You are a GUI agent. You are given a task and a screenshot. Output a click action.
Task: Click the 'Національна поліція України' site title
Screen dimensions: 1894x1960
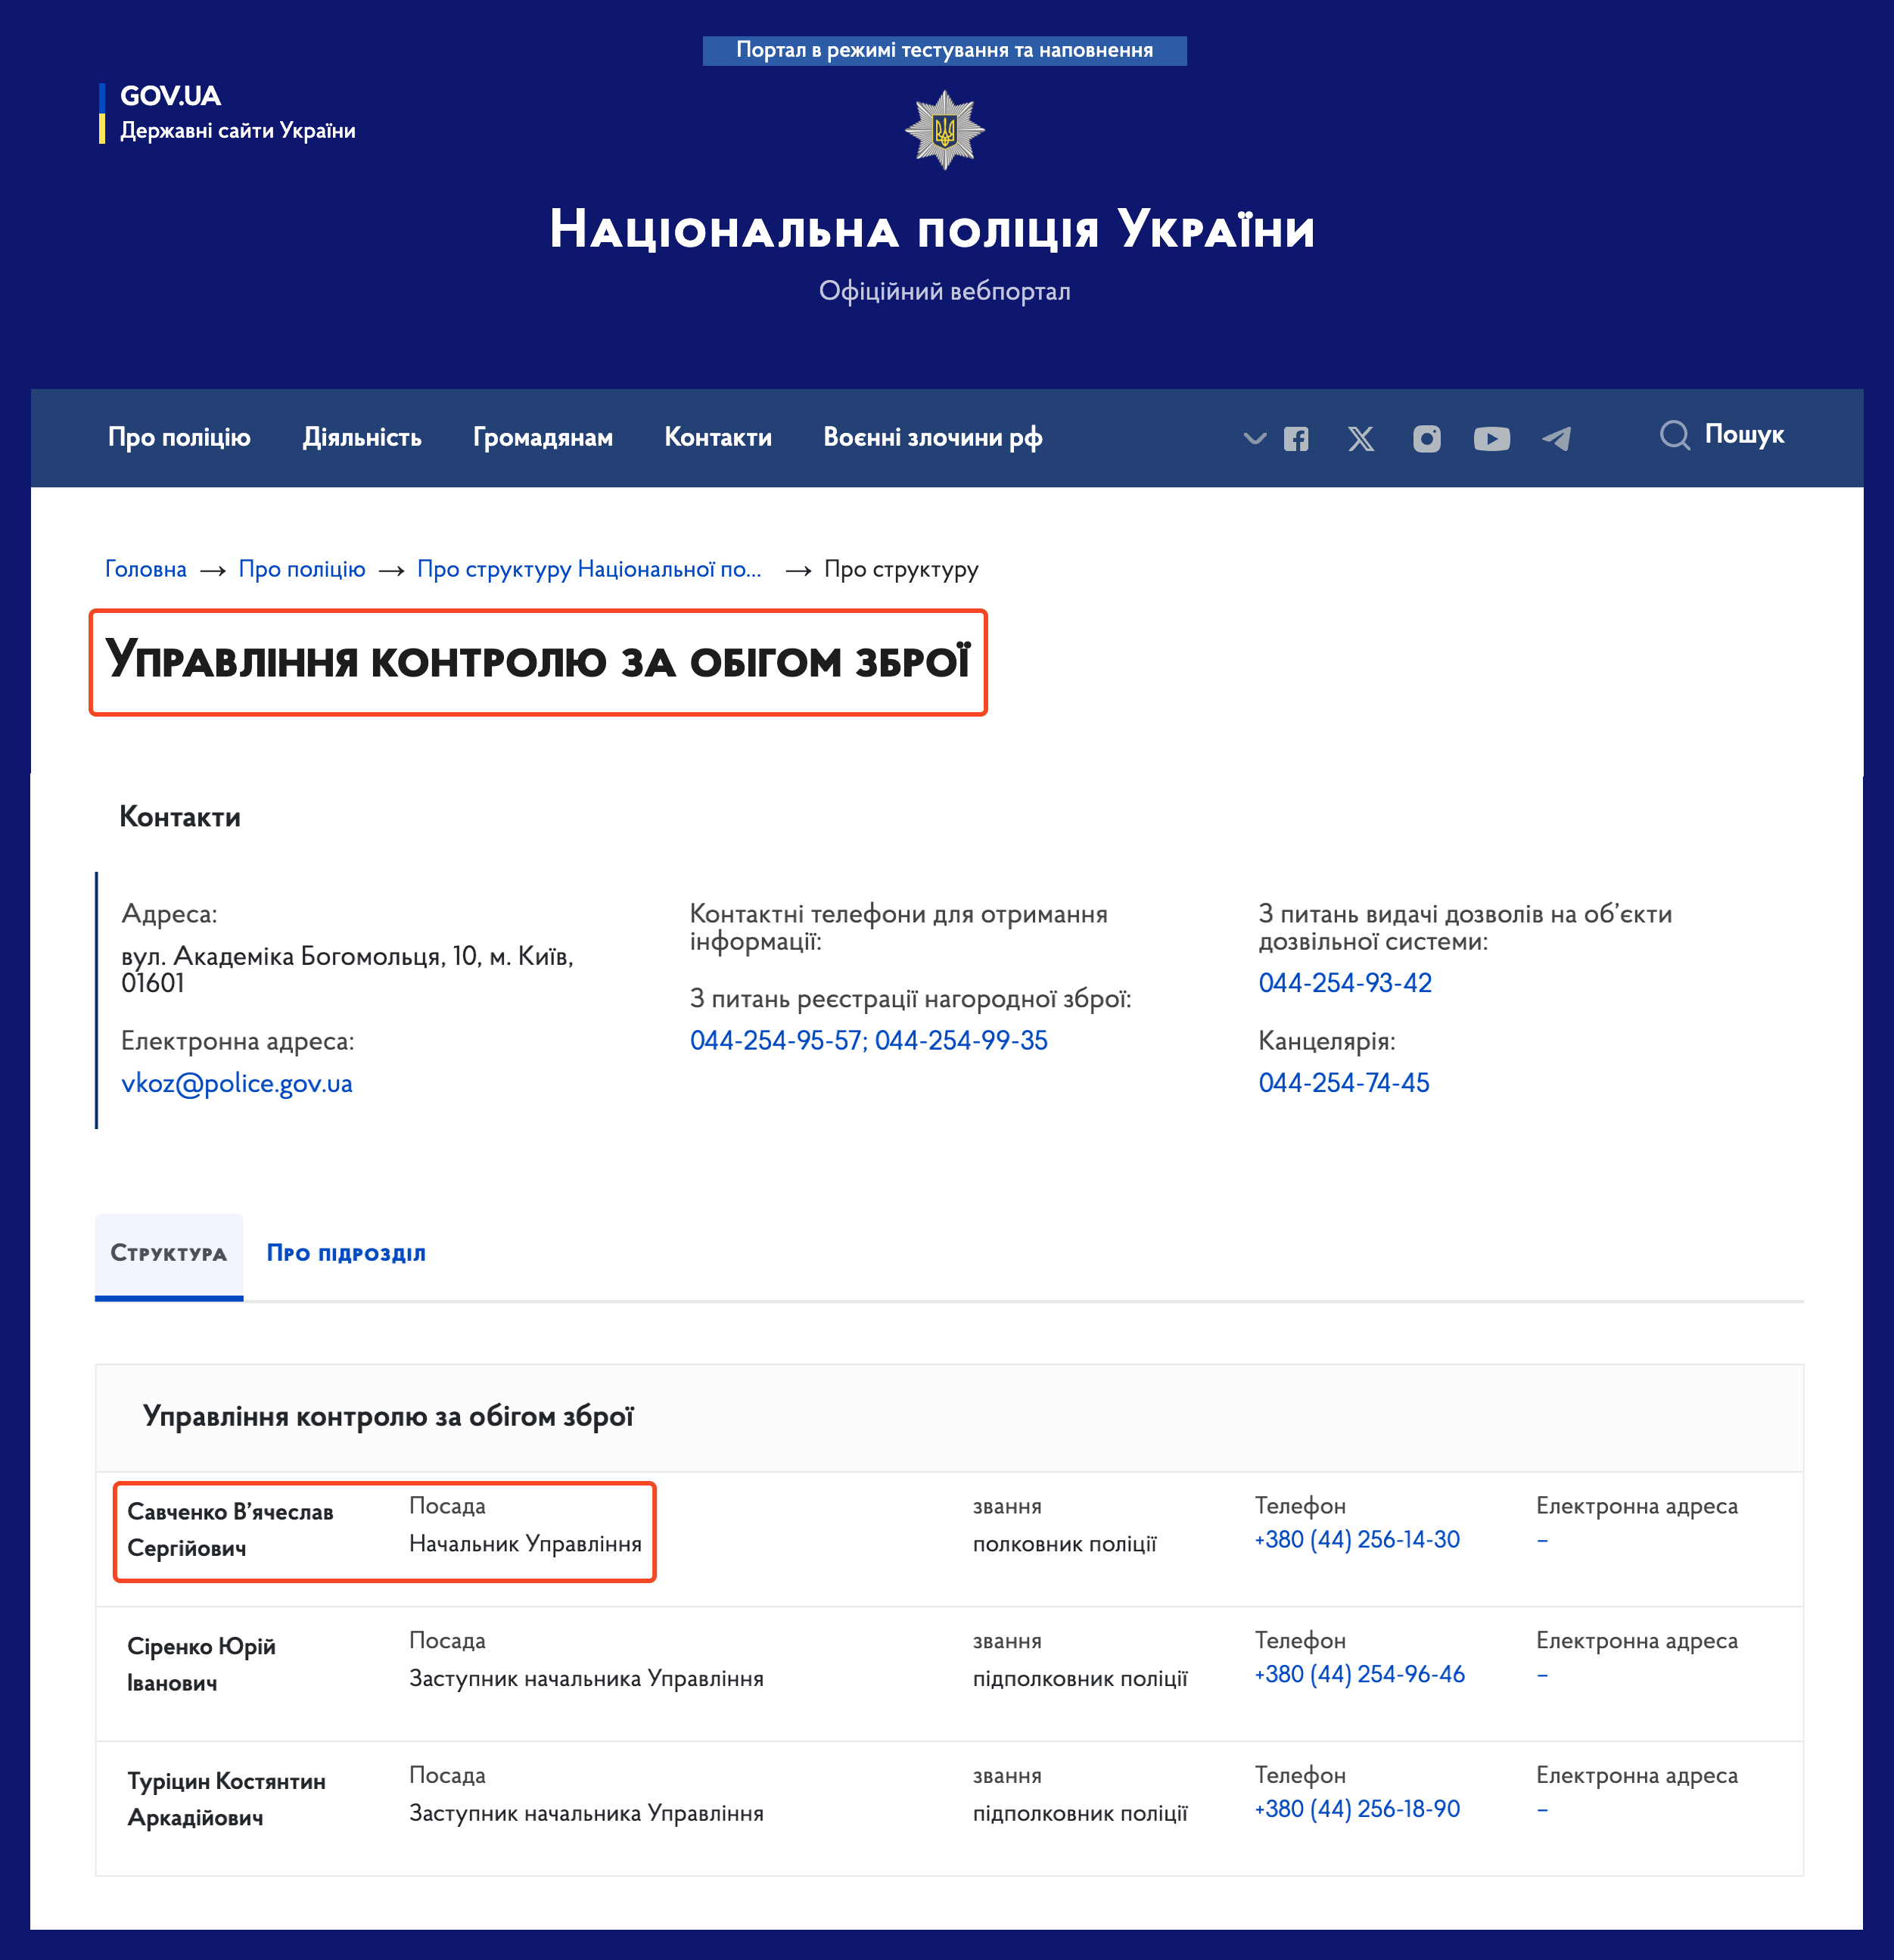point(932,230)
